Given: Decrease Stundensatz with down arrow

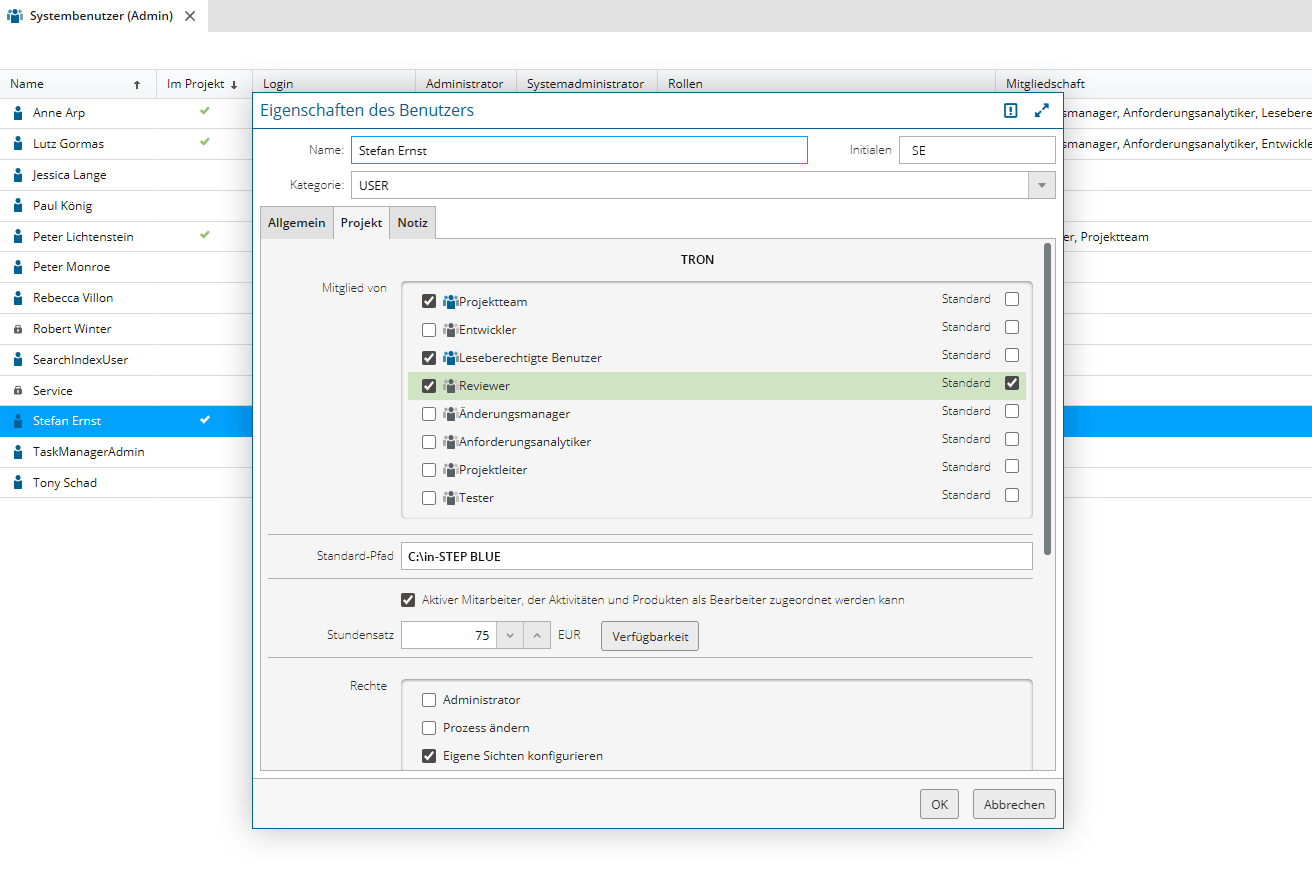Looking at the screenshot, I should click(x=510, y=636).
